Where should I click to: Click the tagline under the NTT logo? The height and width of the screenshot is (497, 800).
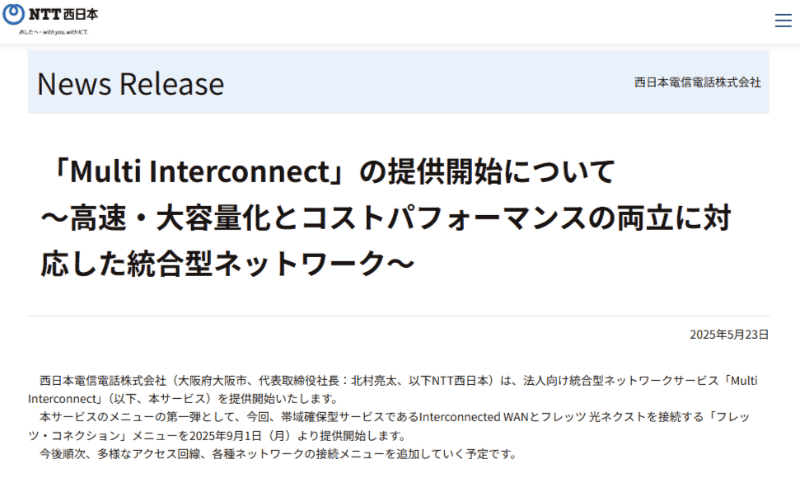pyautogui.click(x=52, y=32)
